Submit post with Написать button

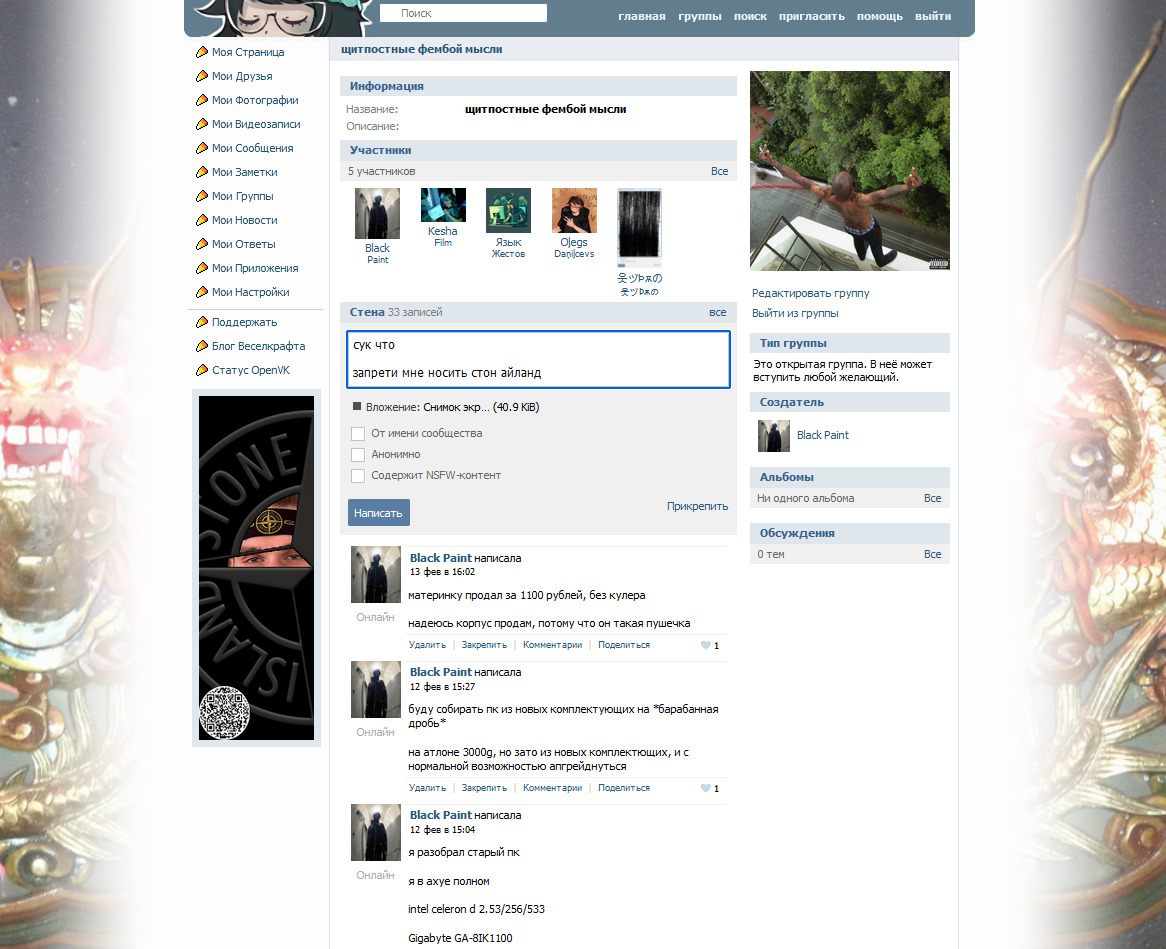tap(379, 512)
